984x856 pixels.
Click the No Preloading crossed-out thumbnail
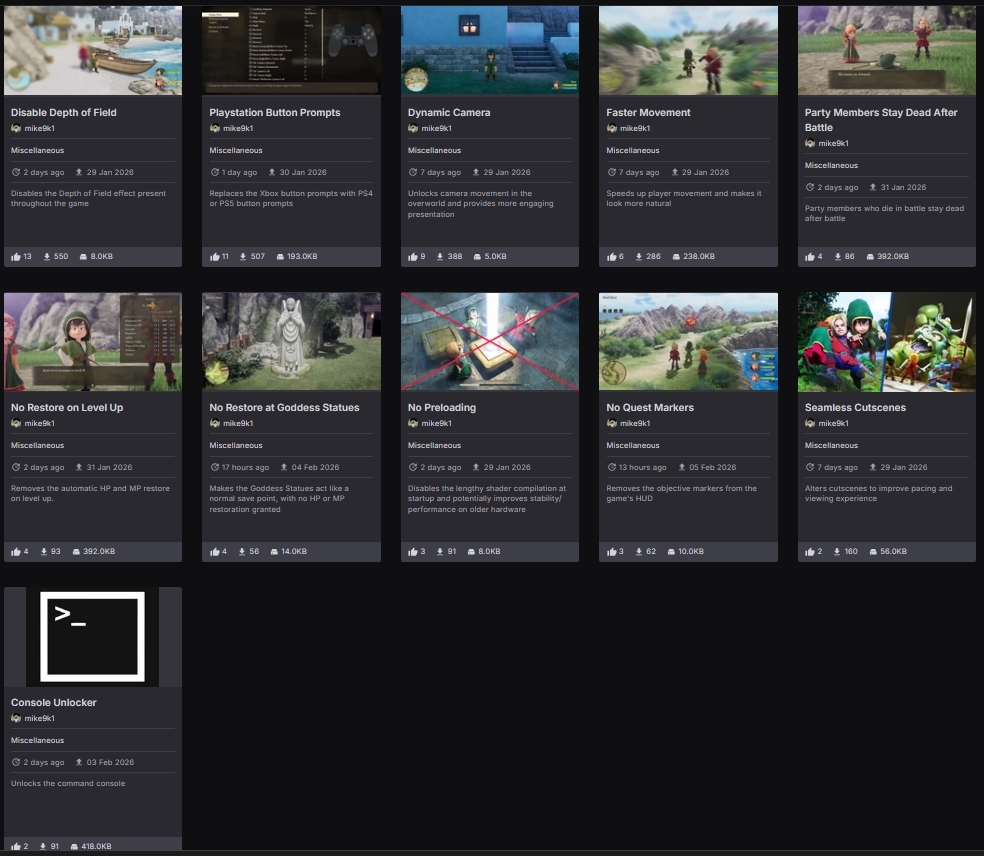489,341
